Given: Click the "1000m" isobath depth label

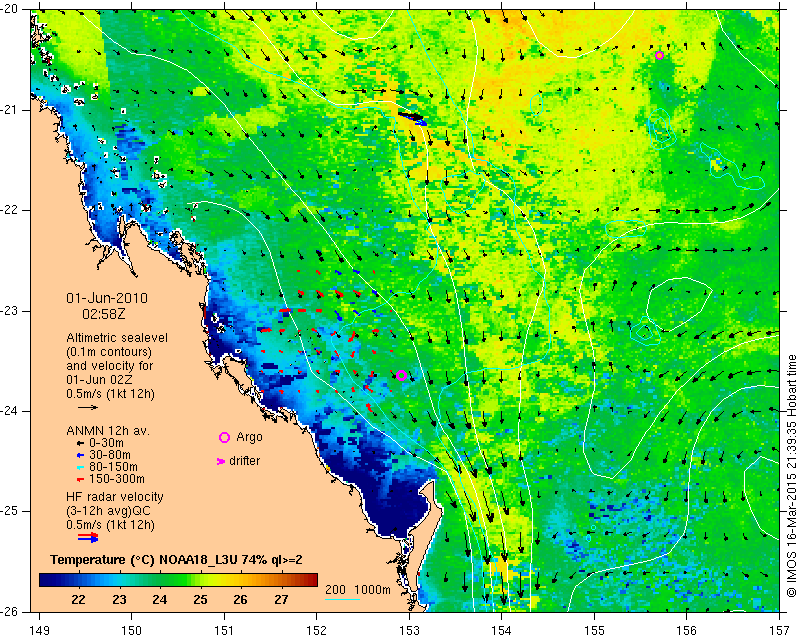Looking at the screenshot, I should tap(372, 590).
